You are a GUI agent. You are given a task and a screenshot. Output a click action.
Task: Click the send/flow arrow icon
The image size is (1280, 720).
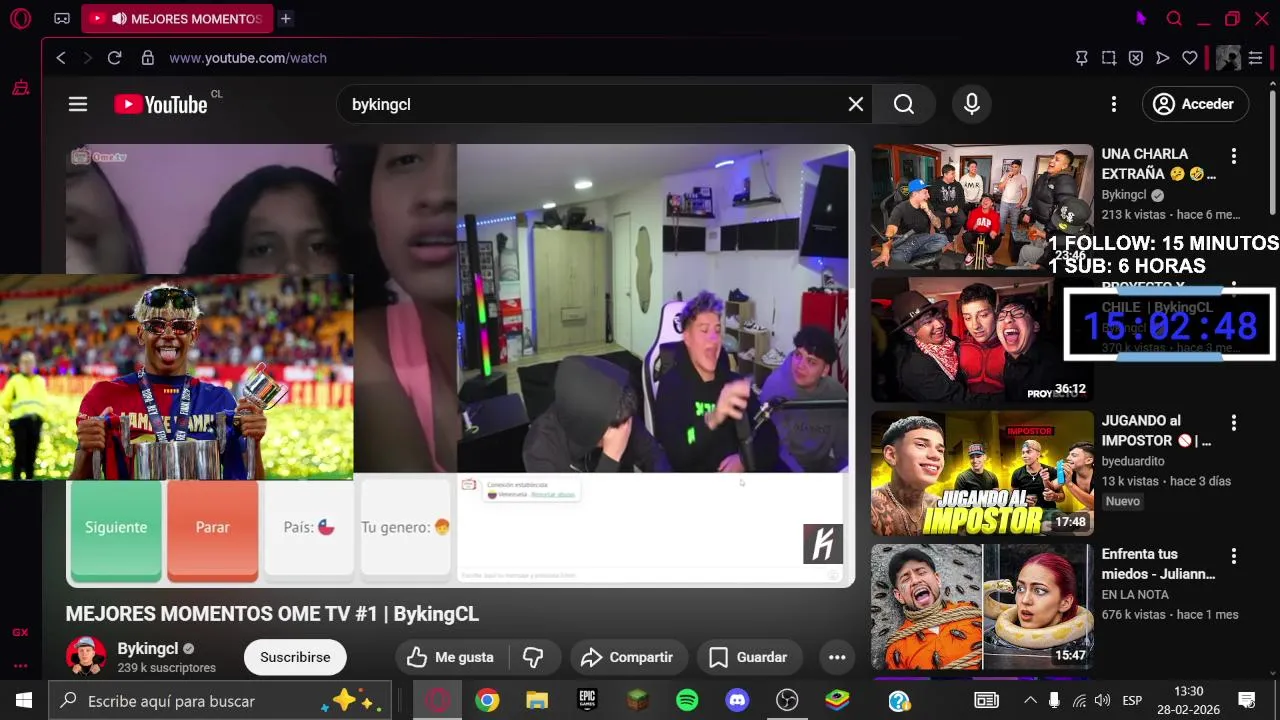[x=1162, y=58]
